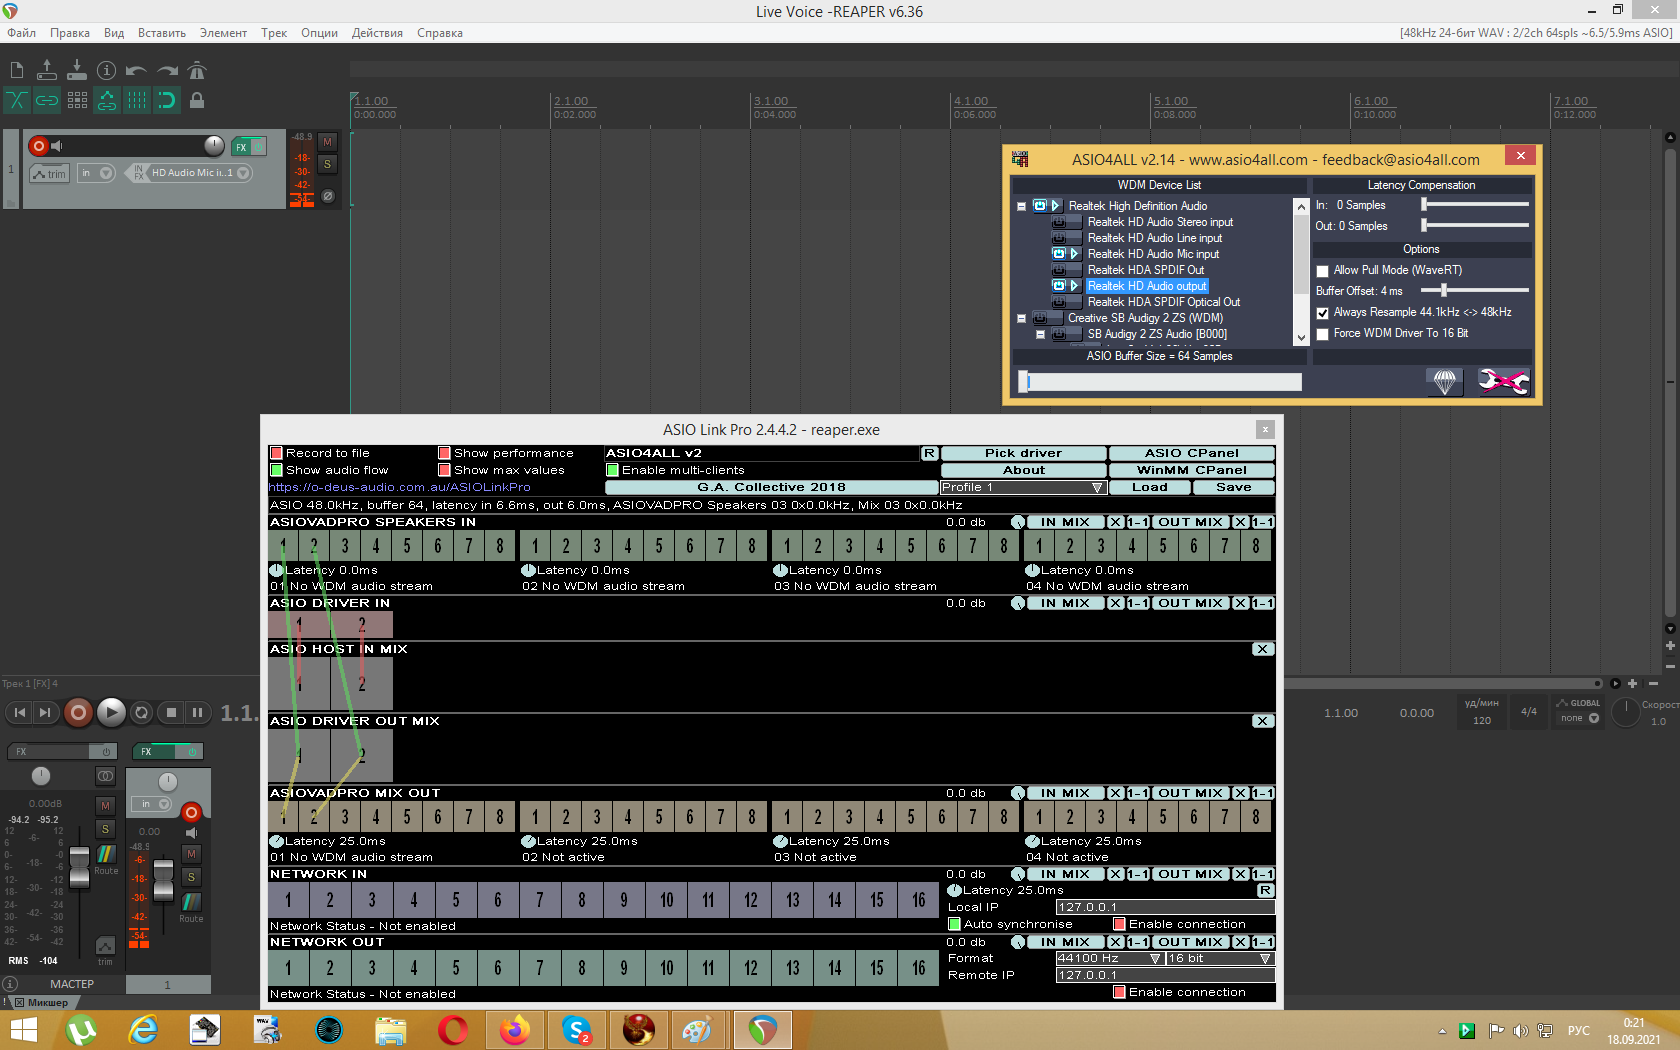Open track 1 FX chain button
Viewport: 1680px width, 1050px height.
click(x=241, y=147)
